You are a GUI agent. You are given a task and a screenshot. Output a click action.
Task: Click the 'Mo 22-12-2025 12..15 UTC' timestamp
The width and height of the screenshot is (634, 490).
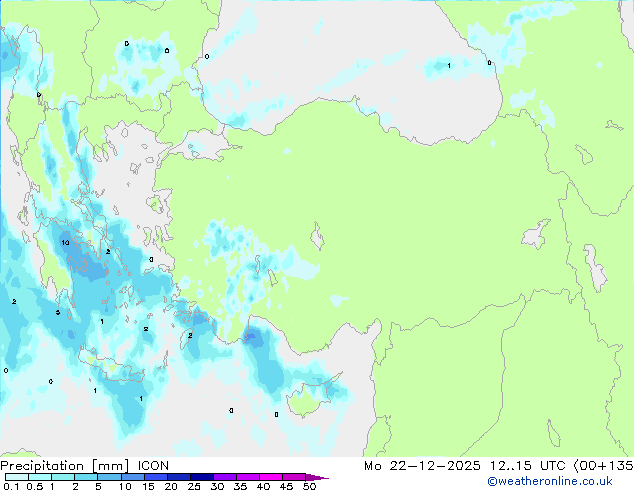[x=465, y=466]
